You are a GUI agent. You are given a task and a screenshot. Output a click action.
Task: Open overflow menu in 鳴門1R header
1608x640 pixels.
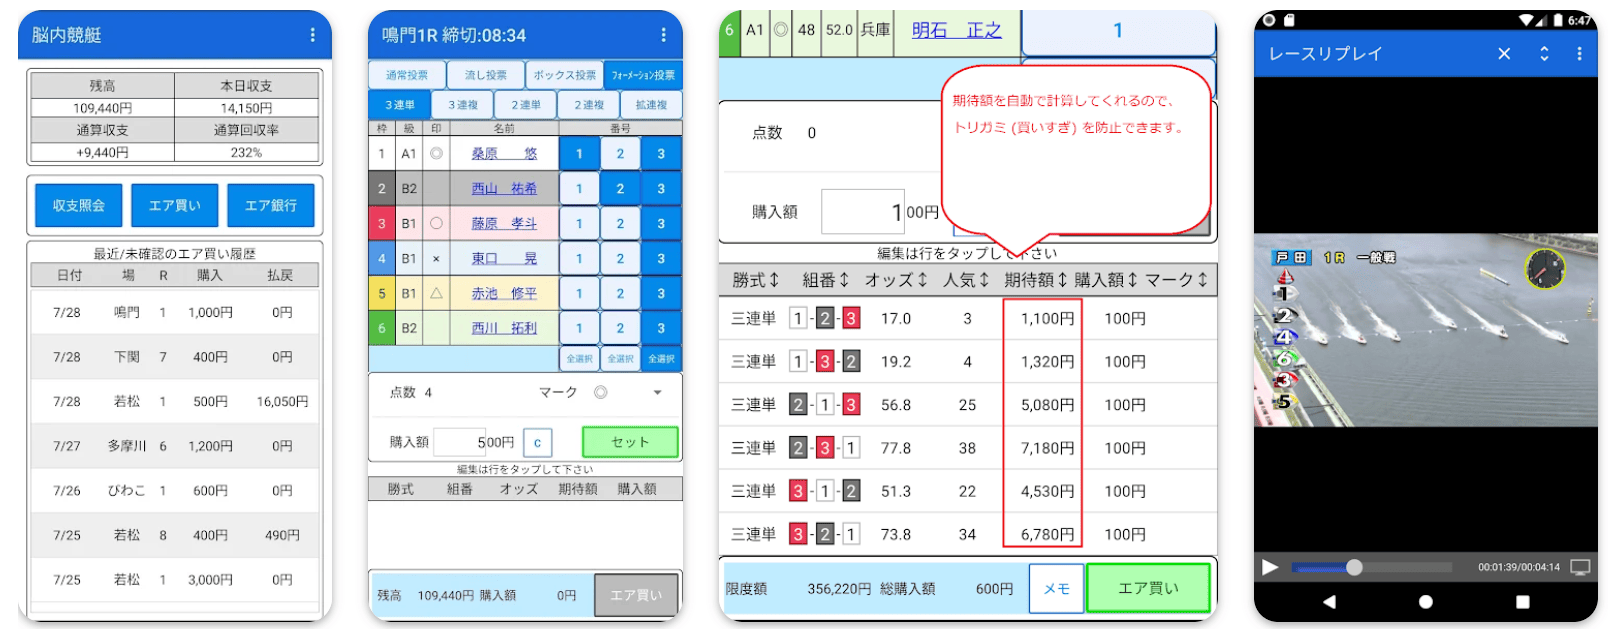pyautogui.click(x=663, y=35)
